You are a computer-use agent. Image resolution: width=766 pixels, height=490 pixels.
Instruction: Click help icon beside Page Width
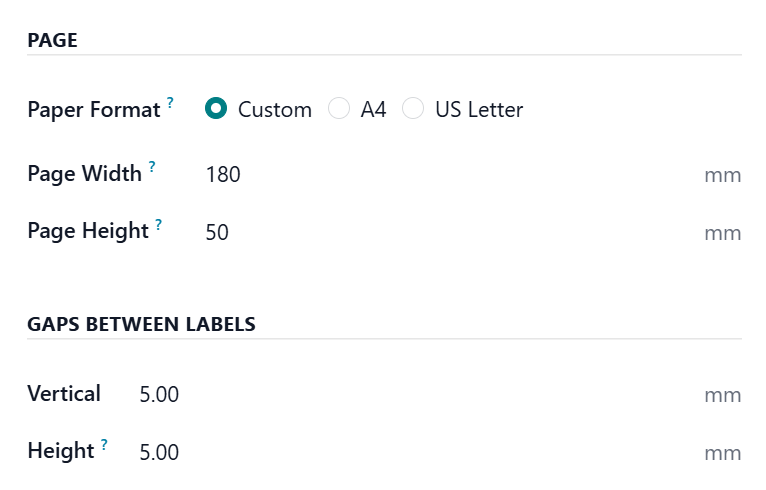[x=152, y=167]
